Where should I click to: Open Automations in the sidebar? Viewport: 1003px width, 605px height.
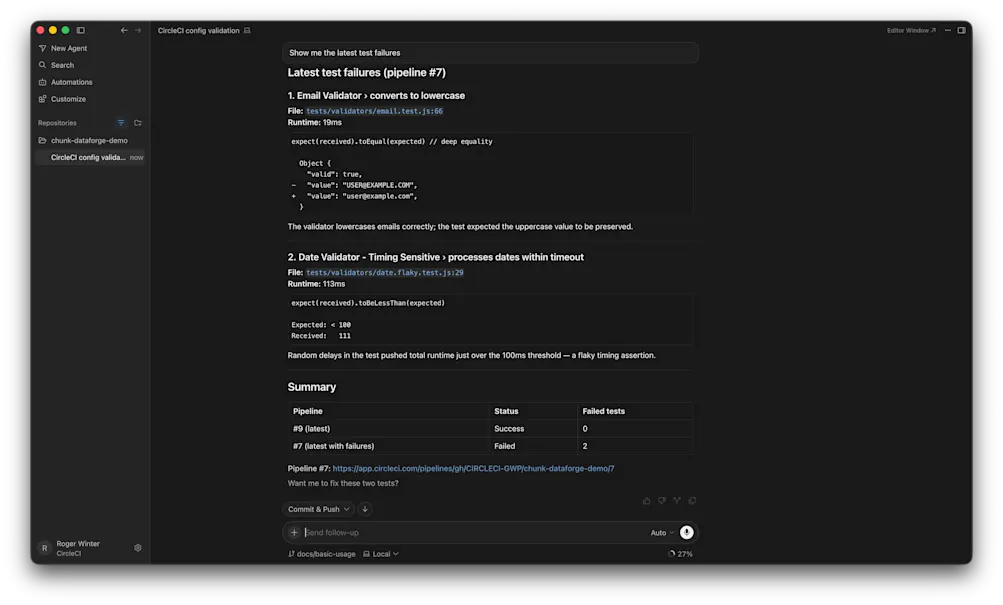[65, 82]
